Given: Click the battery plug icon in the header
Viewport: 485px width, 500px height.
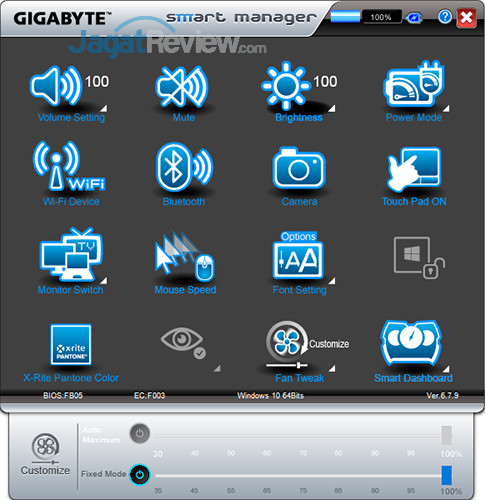Looking at the screenshot, I should point(415,18).
